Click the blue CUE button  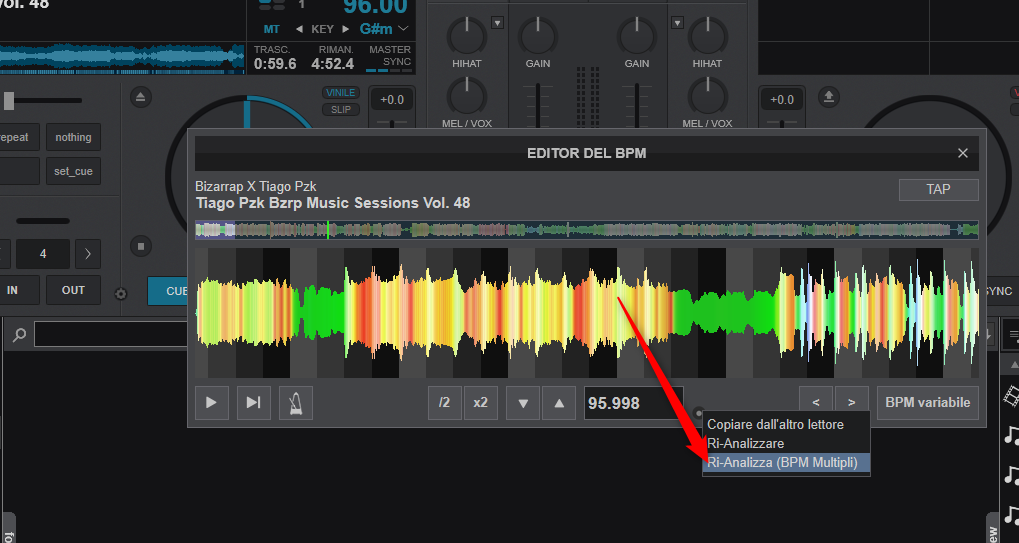coord(168,291)
